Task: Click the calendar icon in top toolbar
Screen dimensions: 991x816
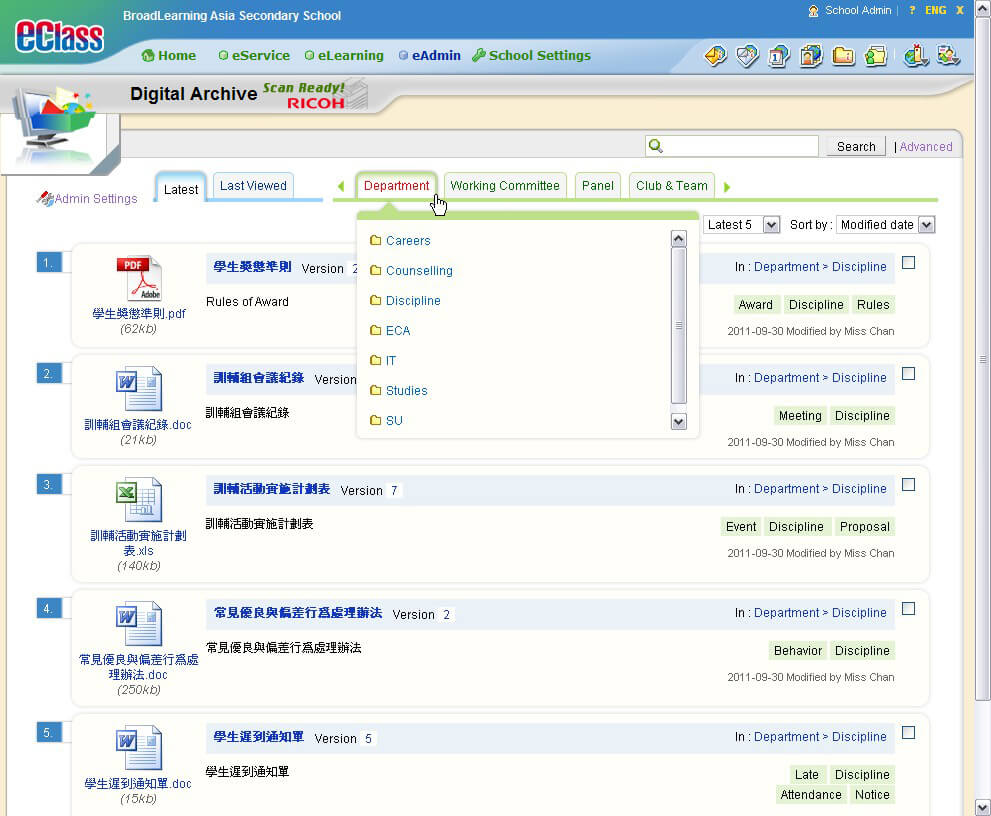Action: click(779, 56)
